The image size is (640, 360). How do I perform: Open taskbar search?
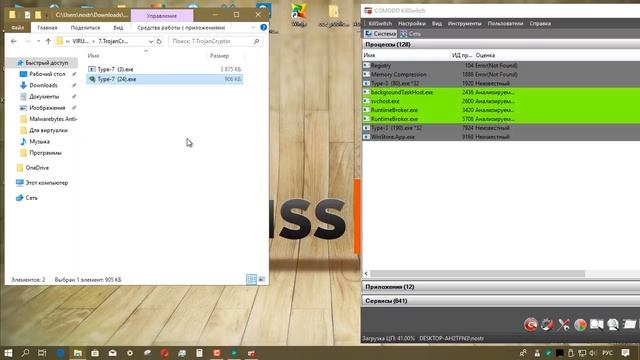point(25,353)
